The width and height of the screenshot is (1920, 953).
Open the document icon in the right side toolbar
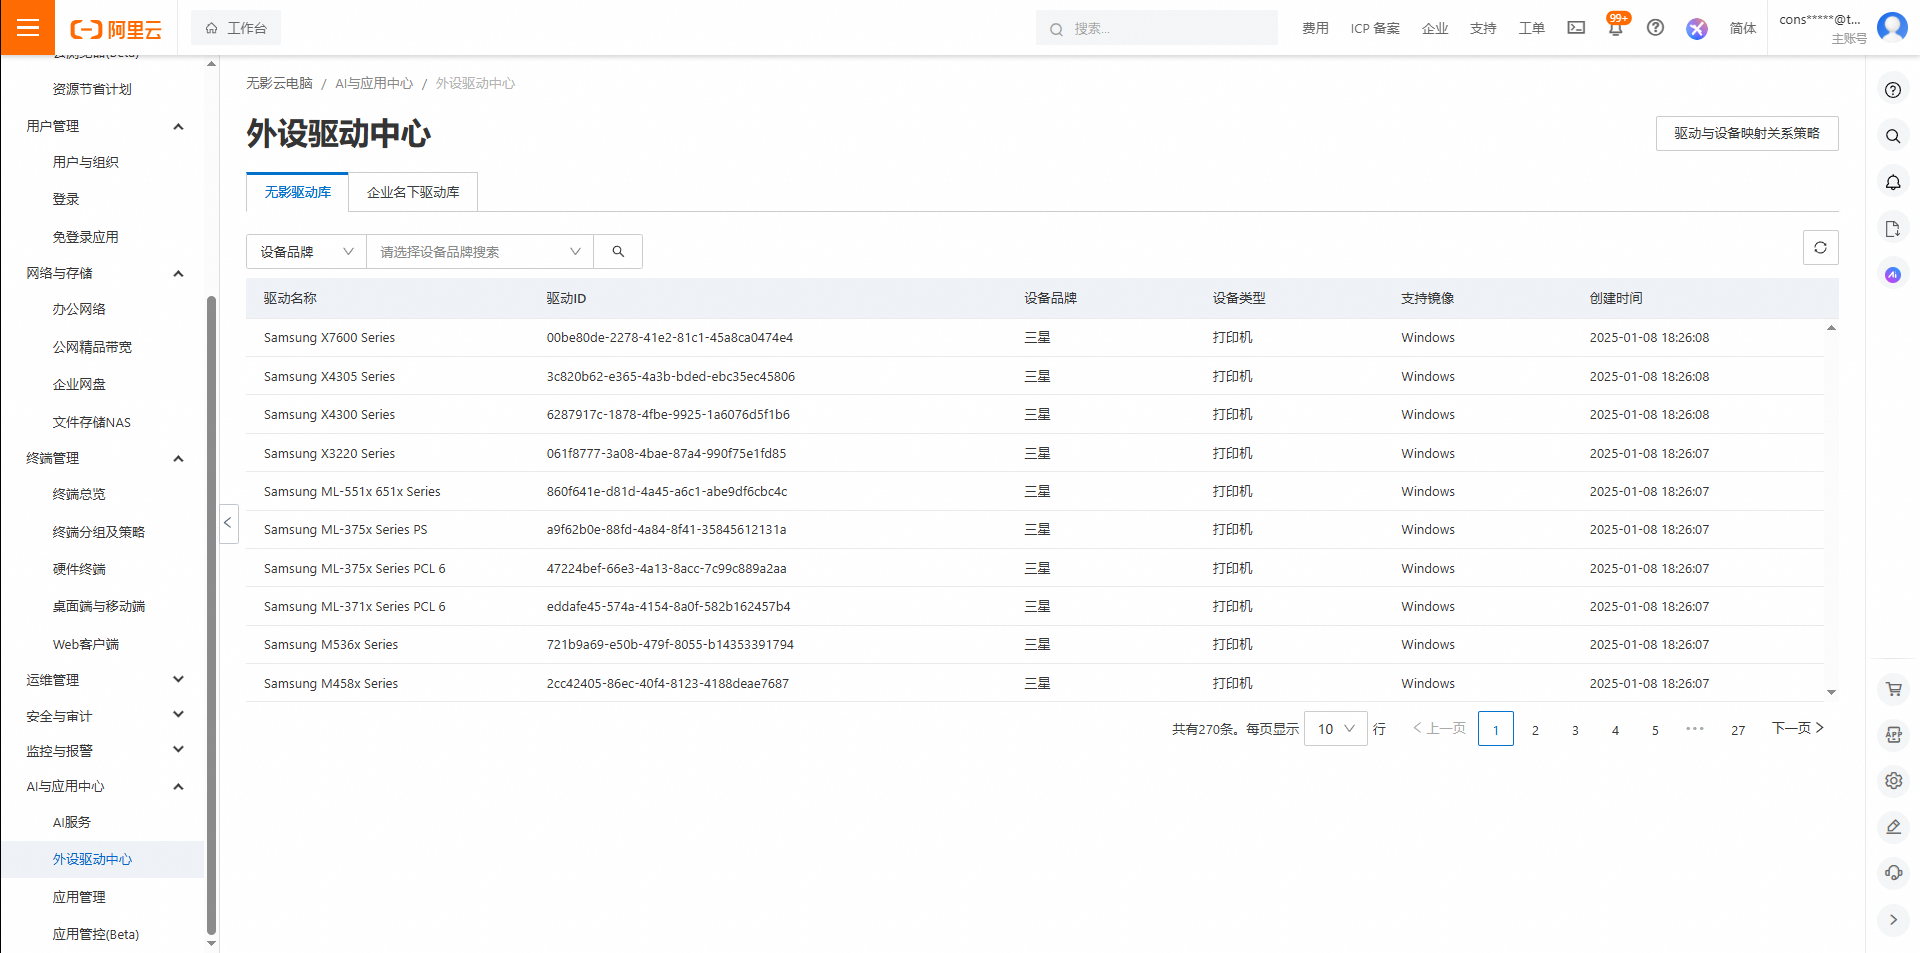tap(1893, 229)
